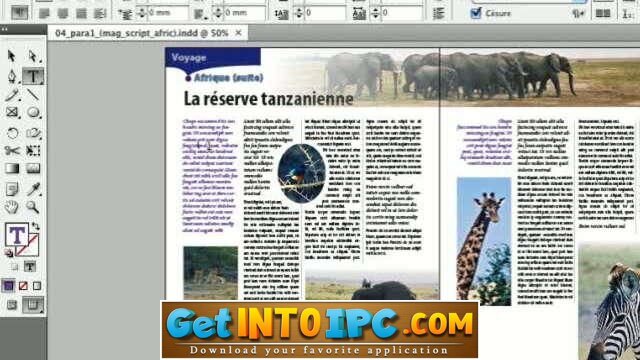The width and height of the screenshot is (640, 360).
Task: Choose the Pen tool
Action: tap(11, 76)
